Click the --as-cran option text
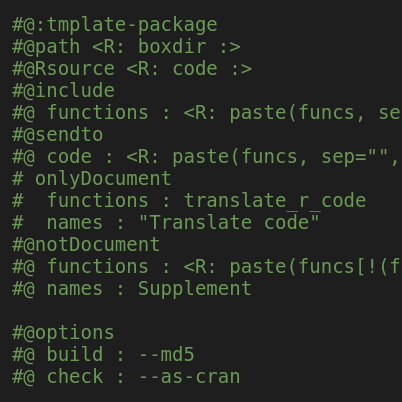Viewport: 402px width, 402px height. click(x=190, y=377)
